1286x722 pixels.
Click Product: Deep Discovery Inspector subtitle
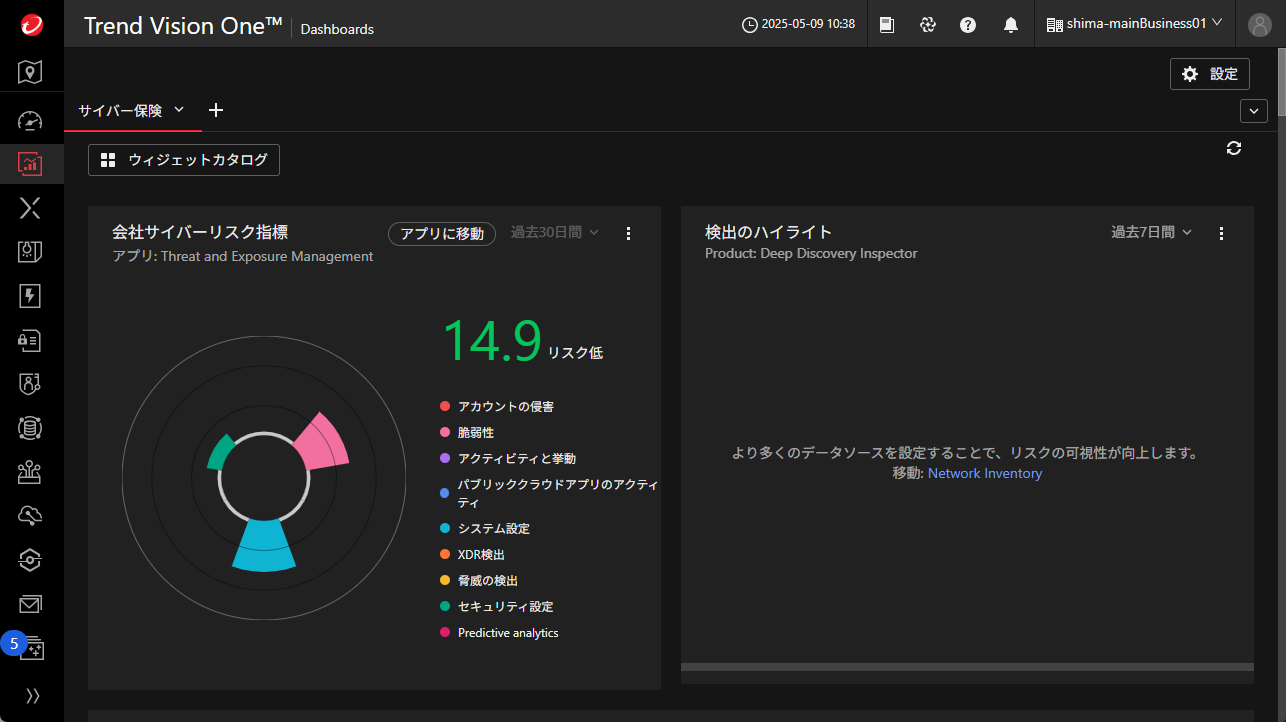click(x=811, y=254)
